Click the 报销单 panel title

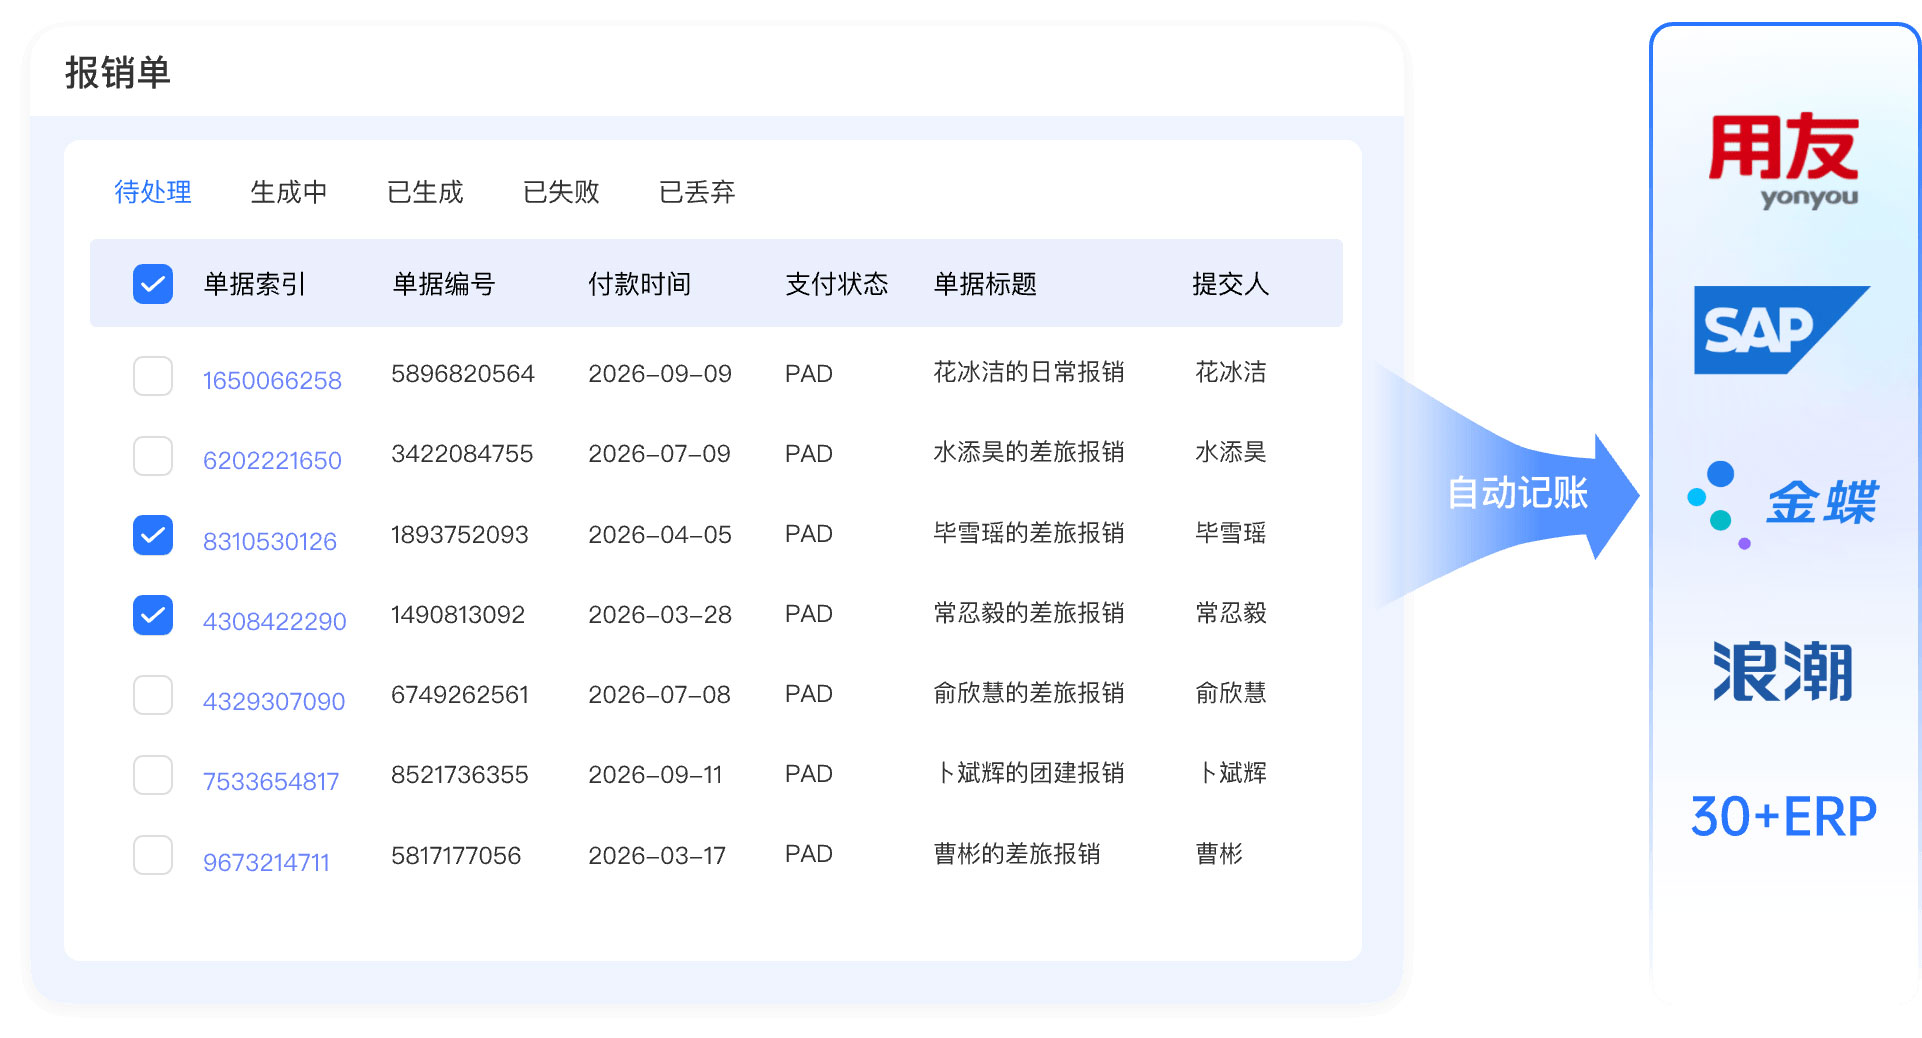pyautogui.click(x=118, y=73)
